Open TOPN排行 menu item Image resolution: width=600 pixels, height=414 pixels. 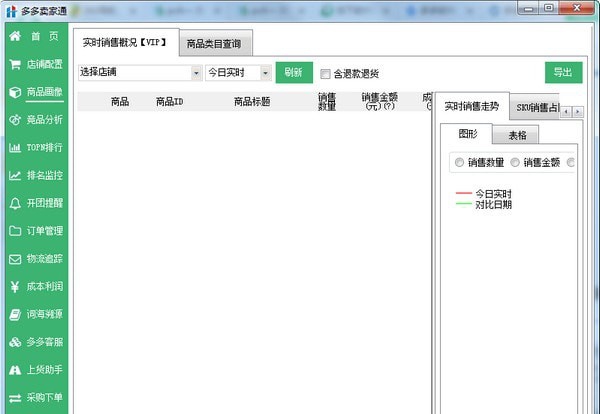44,148
